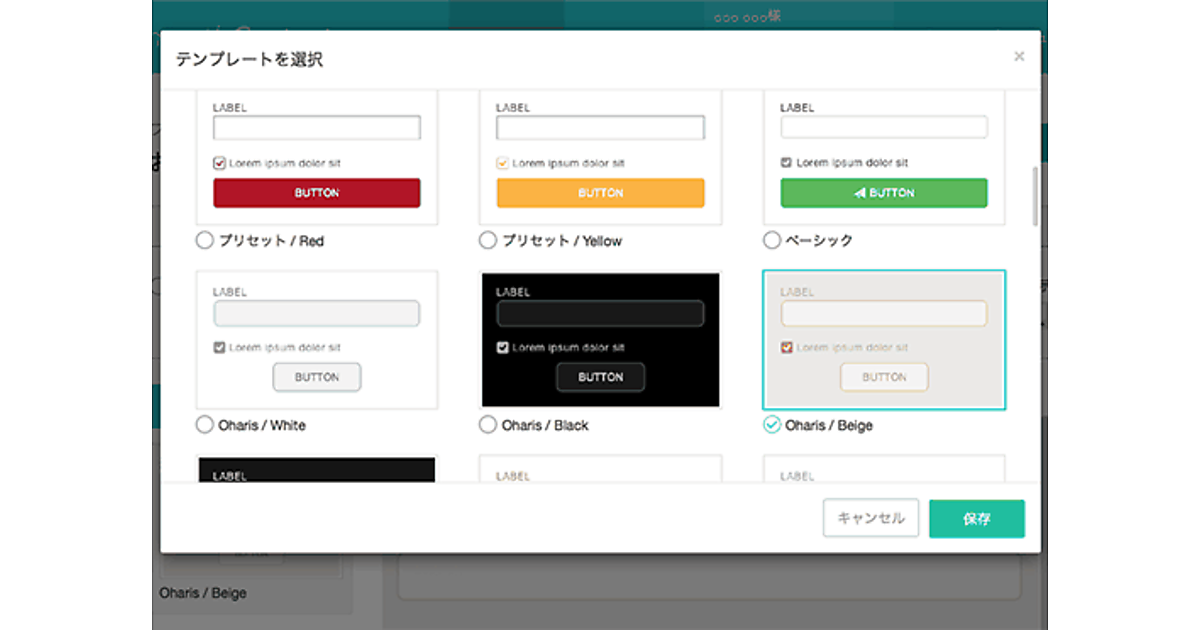
Task: Click the LABEL input in Yellow preset preview
Action: coord(600,128)
